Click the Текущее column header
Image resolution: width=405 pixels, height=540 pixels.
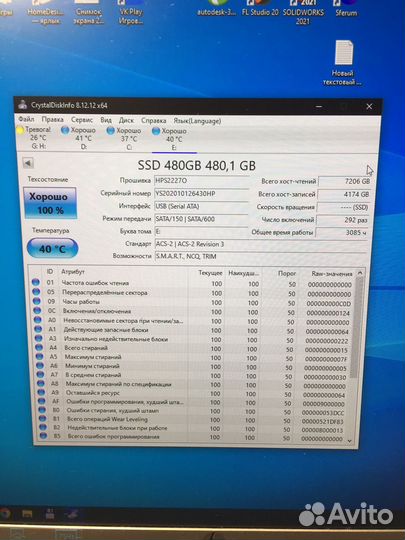[210, 273]
